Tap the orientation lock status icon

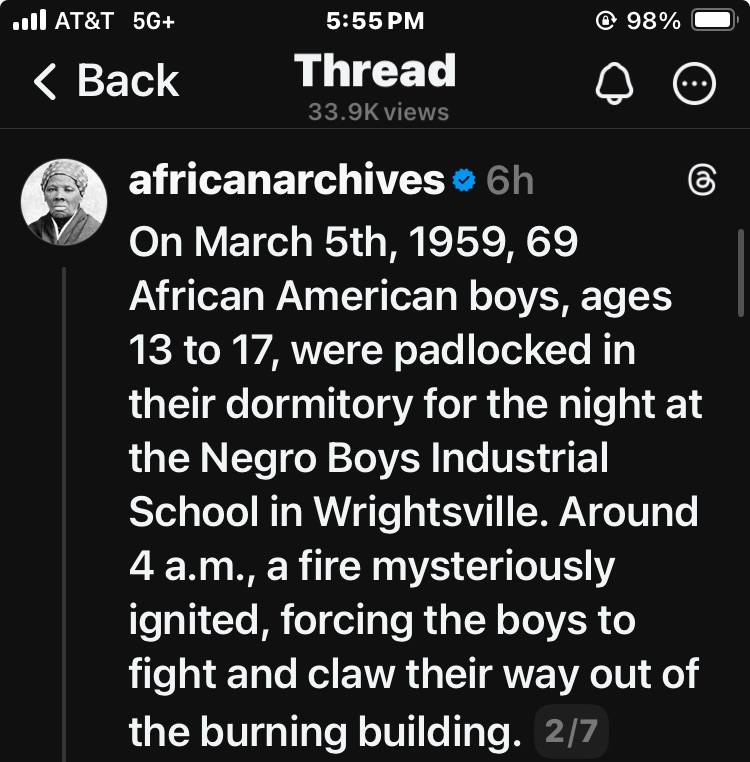click(x=603, y=20)
